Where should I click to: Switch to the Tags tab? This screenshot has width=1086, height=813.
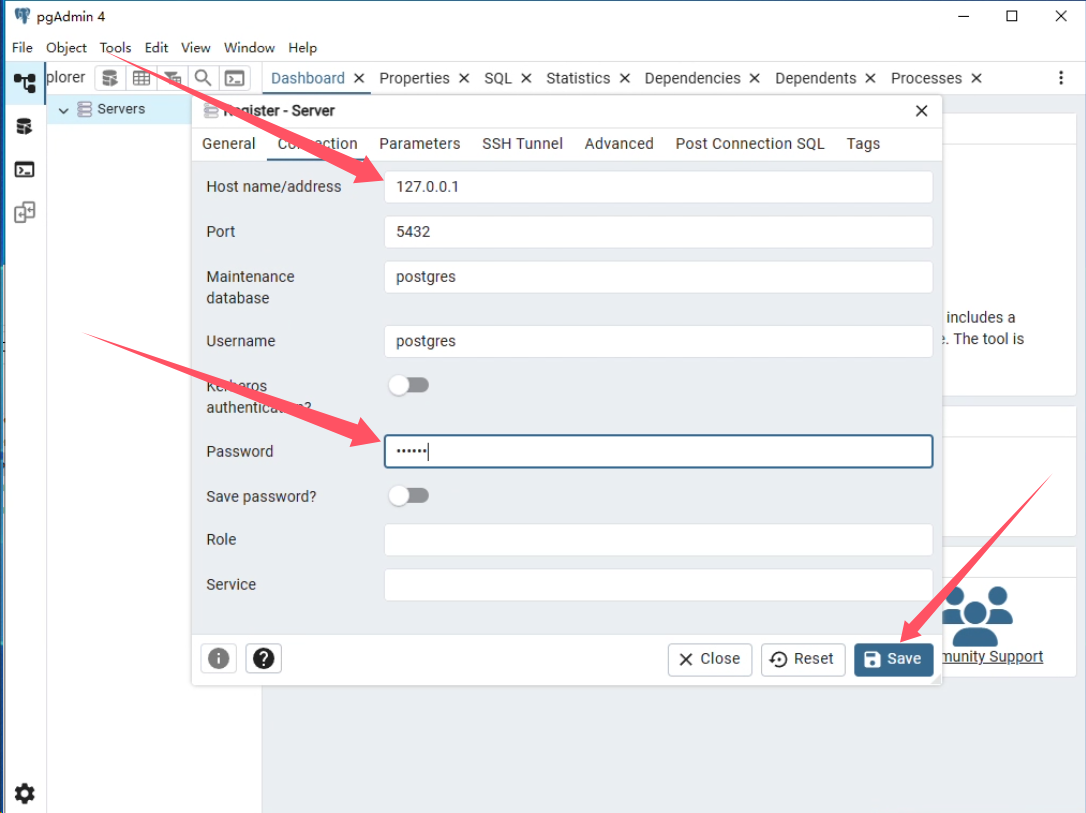(x=863, y=143)
